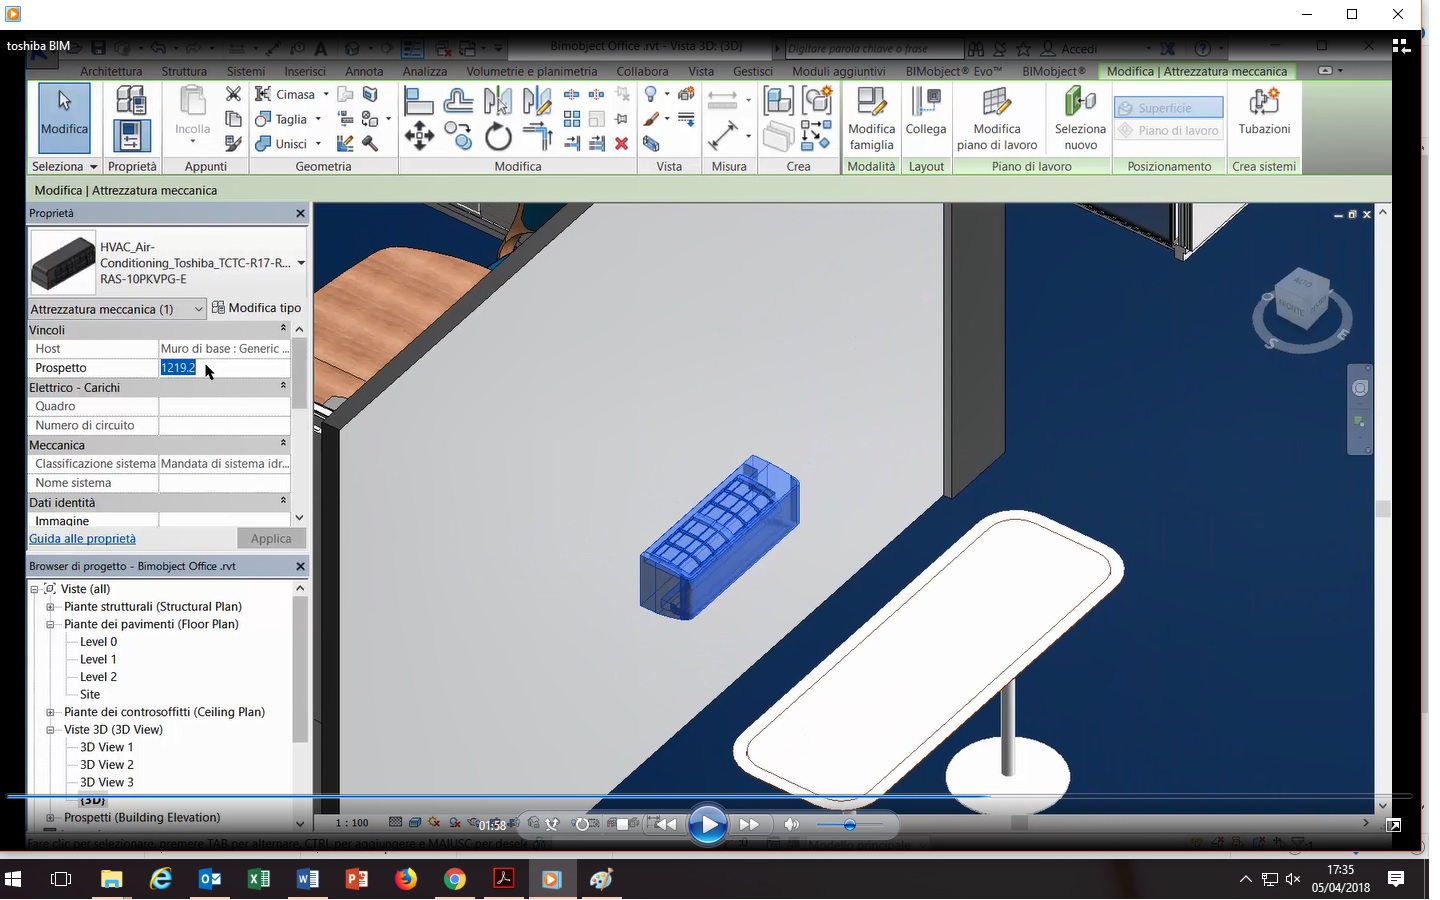Toggle shuffle in the media player

tap(551, 825)
